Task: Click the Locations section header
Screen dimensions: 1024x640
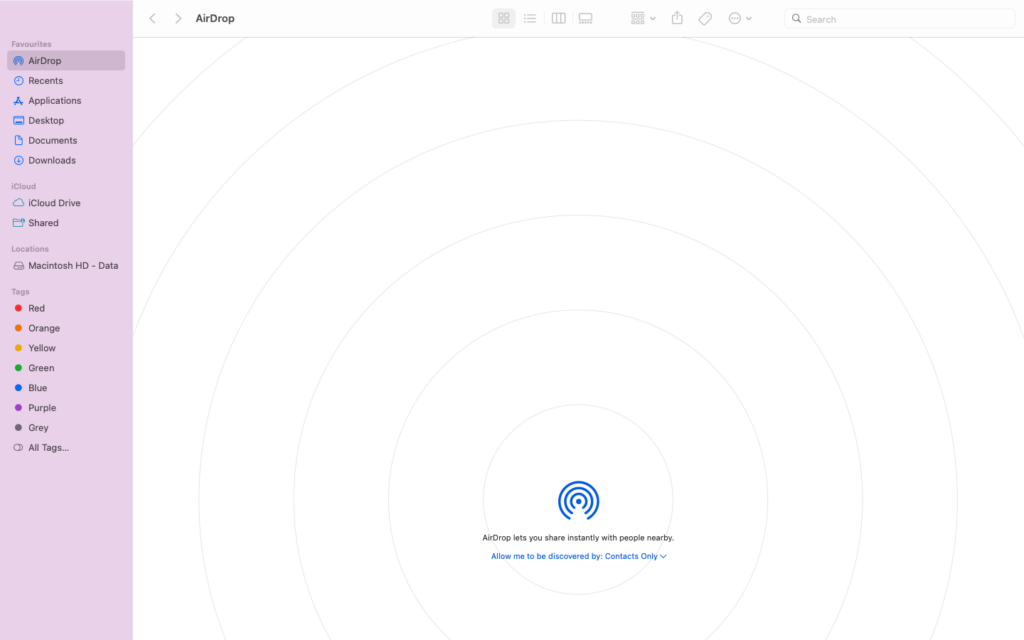Action: (30, 249)
